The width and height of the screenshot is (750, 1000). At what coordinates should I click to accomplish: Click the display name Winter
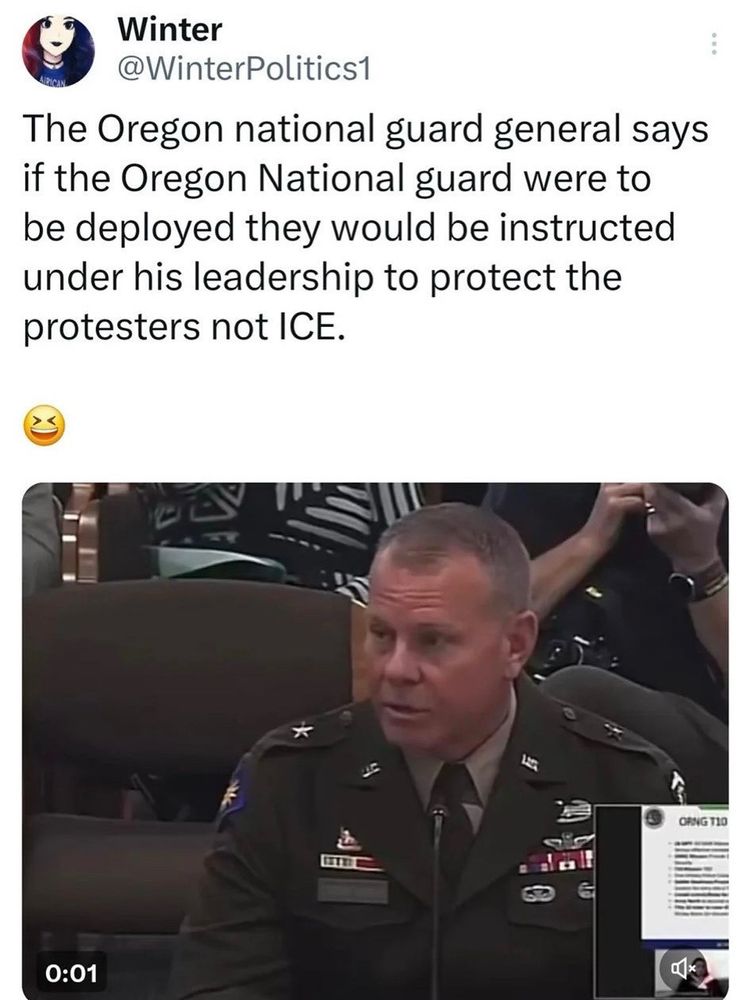[170, 29]
